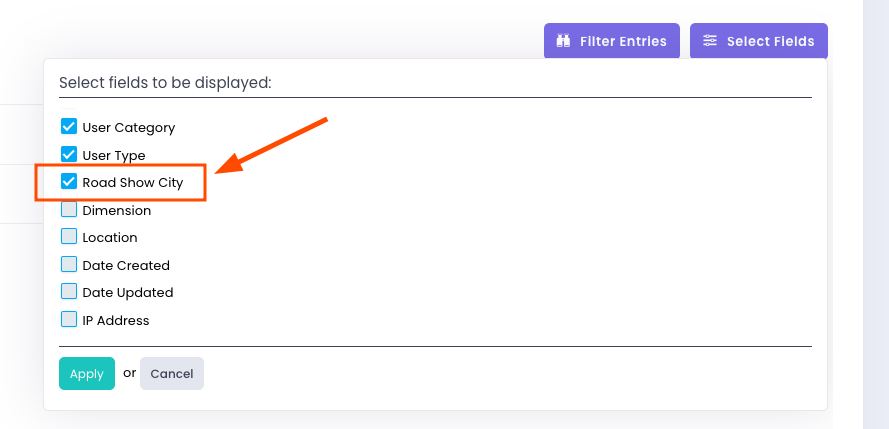Image resolution: width=889 pixels, height=429 pixels.
Task: Click the "Date Updated" label text
Action: point(128,293)
